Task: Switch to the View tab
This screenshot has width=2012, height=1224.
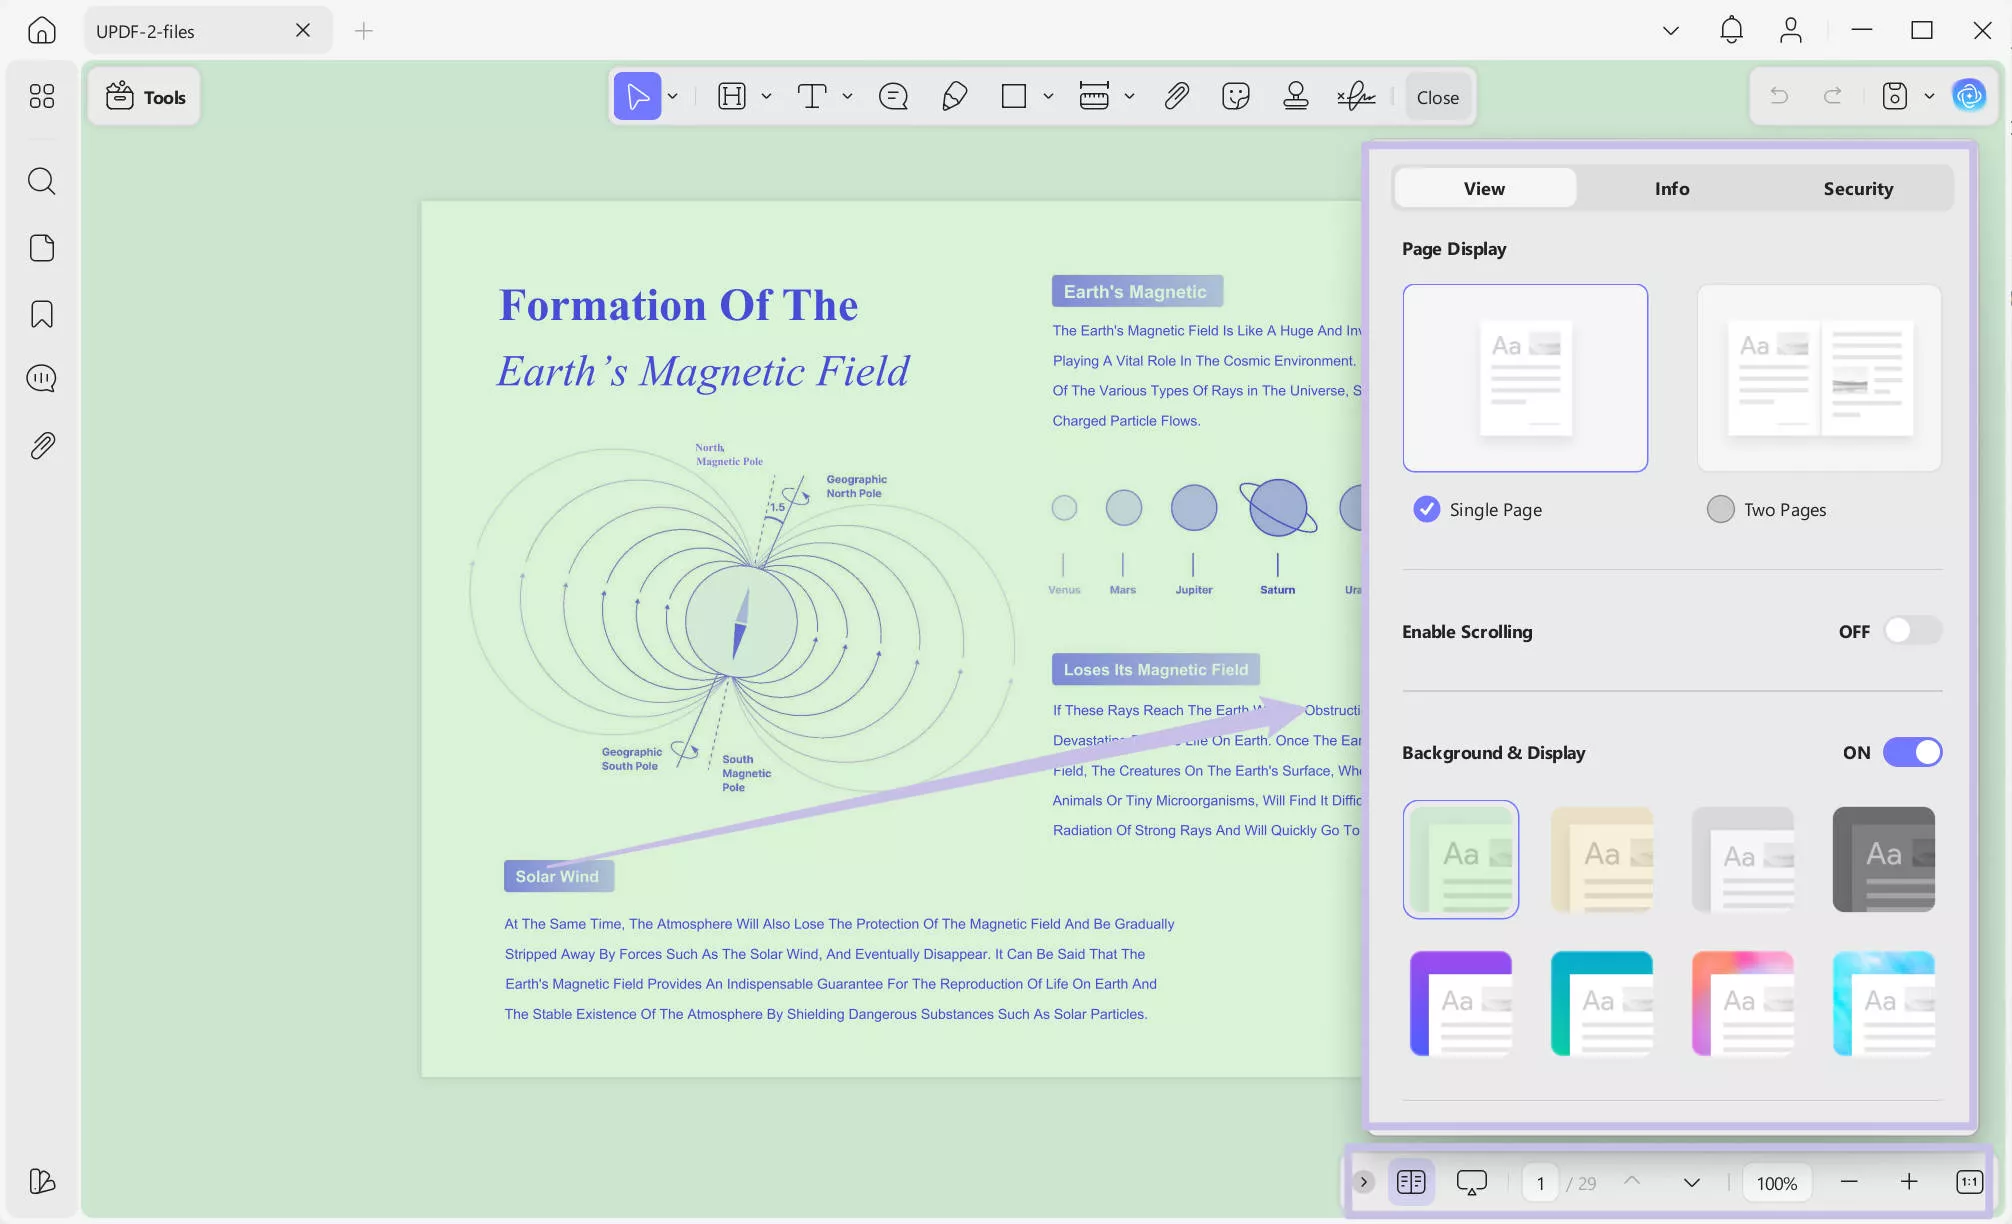Action: [x=1485, y=188]
